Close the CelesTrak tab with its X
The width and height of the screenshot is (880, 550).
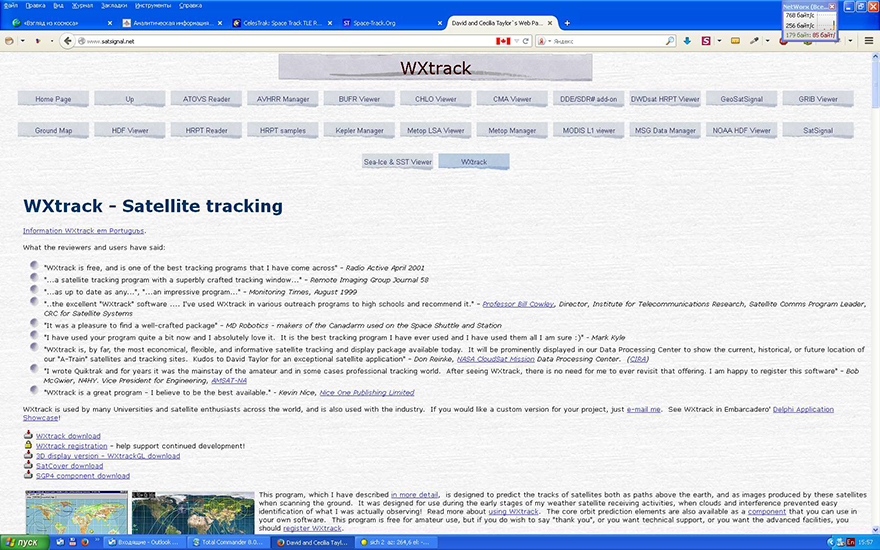(x=330, y=23)
